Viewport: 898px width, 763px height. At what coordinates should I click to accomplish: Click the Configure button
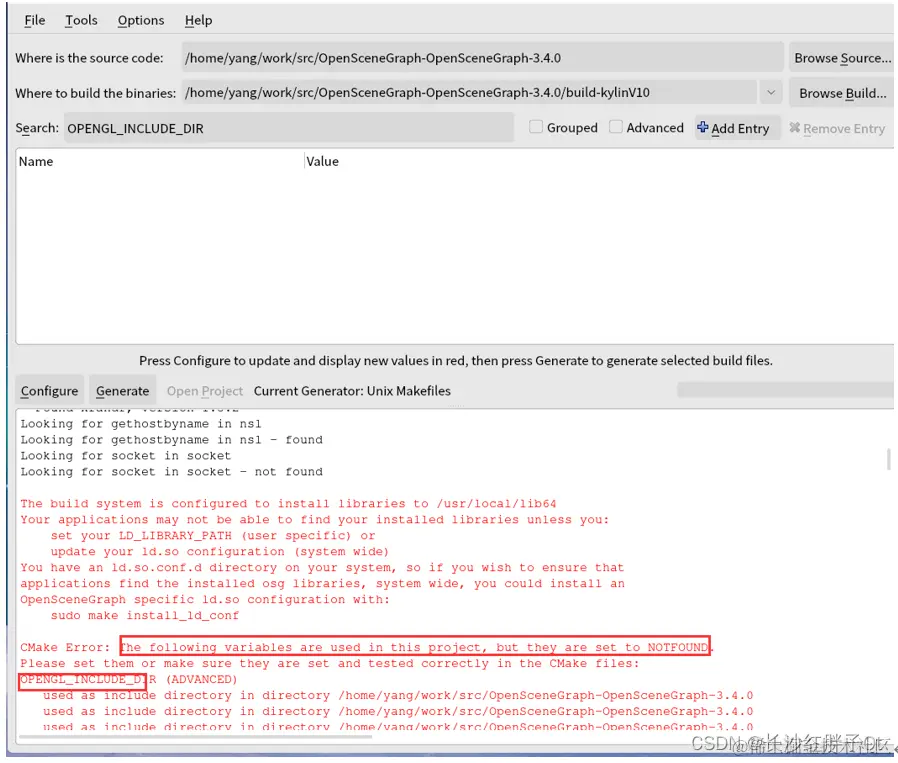pyautogui.click(x=49, y=391)
